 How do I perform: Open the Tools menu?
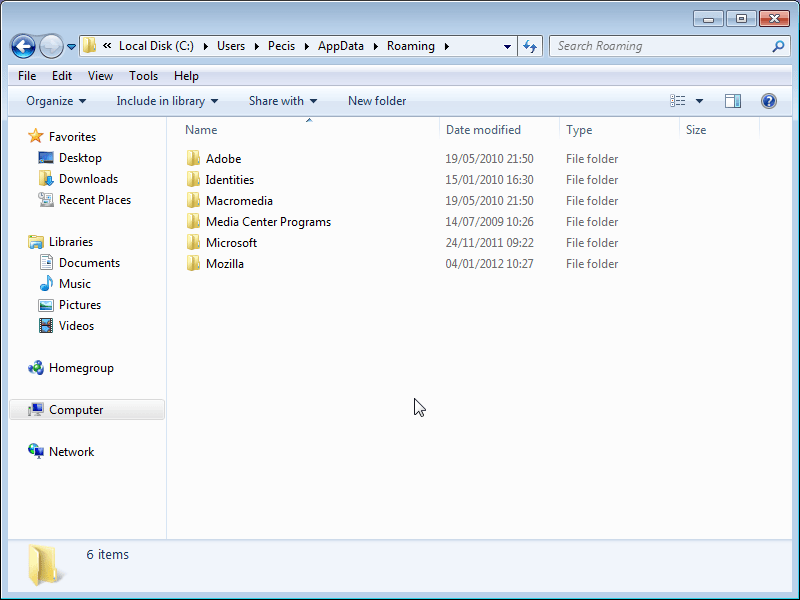143,76
